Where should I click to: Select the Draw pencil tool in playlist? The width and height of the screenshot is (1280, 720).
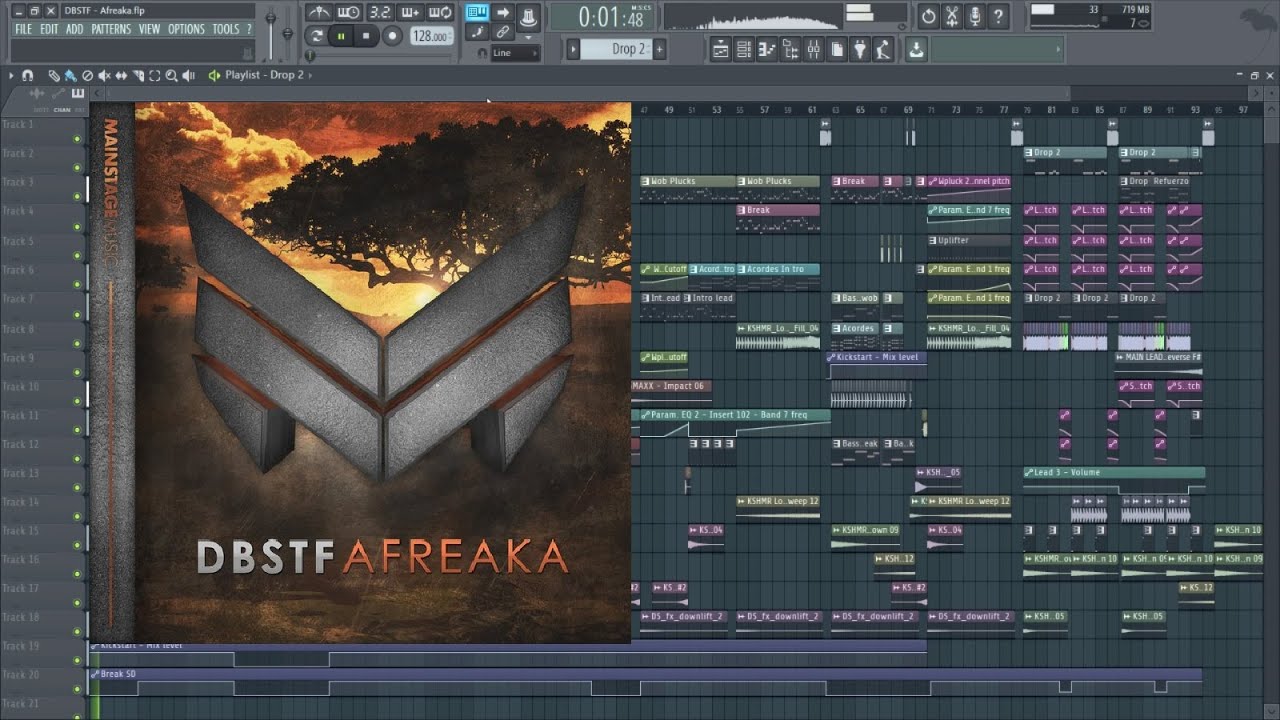pyautogui.click(x=54, y=76)
